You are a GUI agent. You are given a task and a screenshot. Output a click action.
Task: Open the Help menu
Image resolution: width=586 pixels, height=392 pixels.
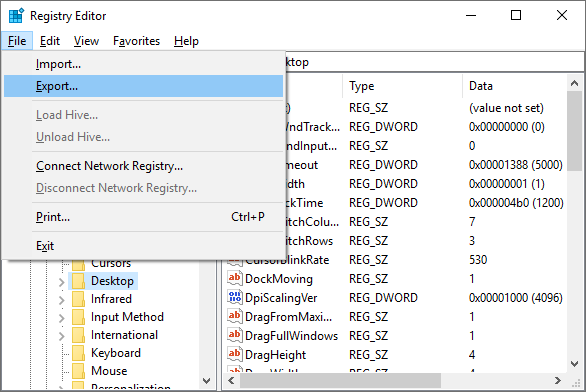tap(186, 41)
